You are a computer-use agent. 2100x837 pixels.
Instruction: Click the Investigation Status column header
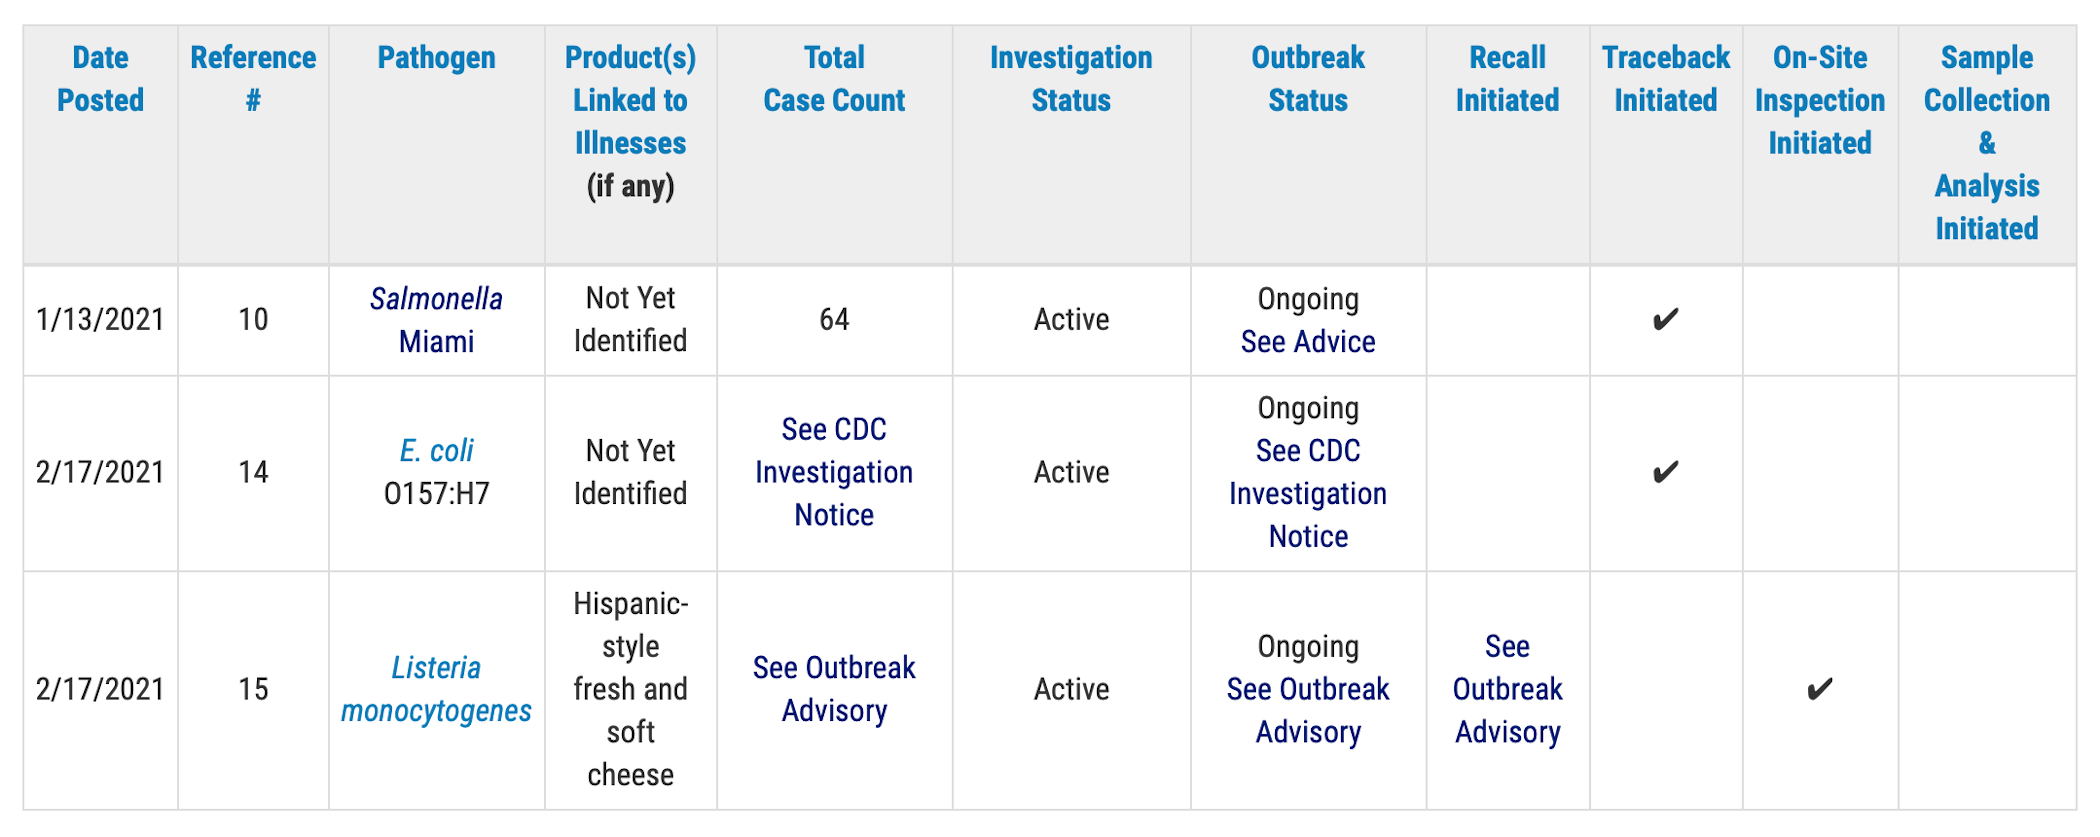tap(1071, 79)
